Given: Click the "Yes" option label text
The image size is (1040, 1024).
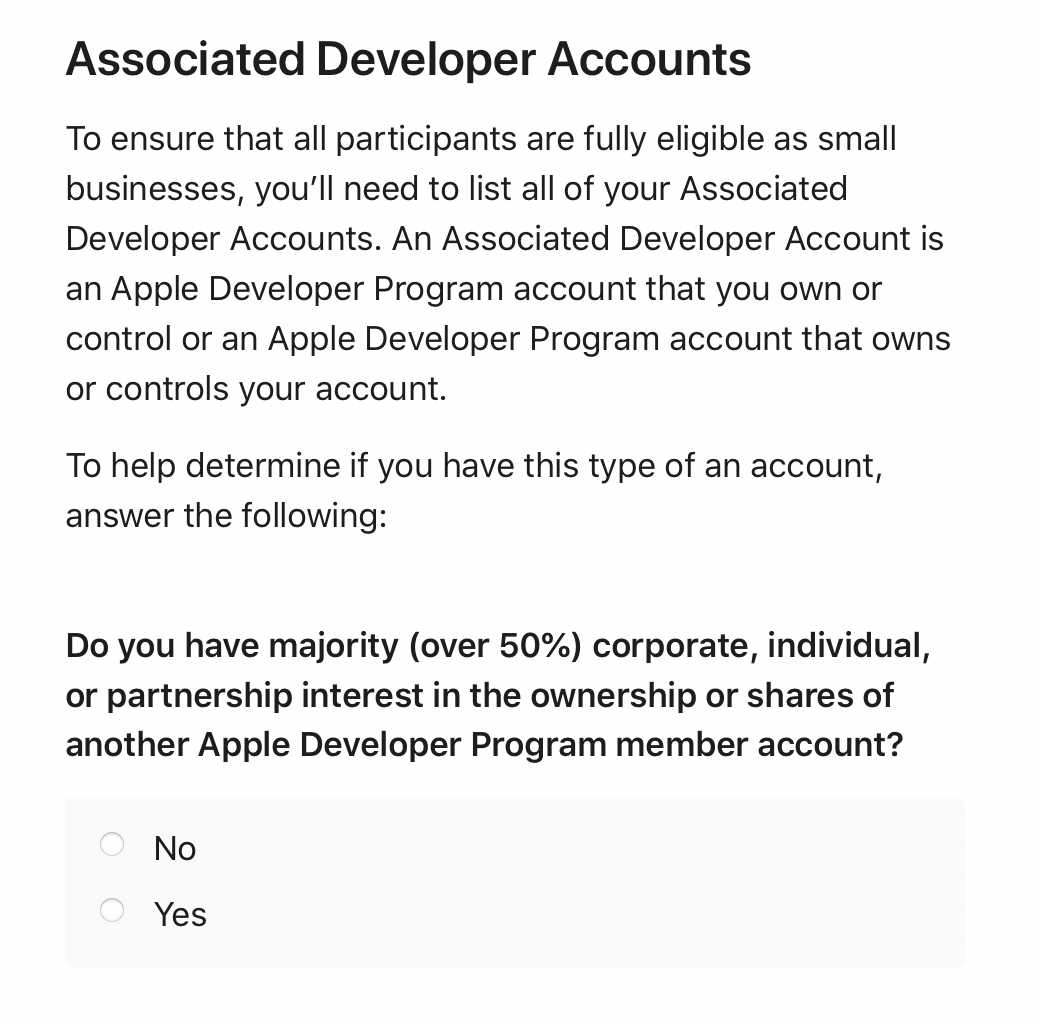Looking at the screenshot, I should coord(180,914).
